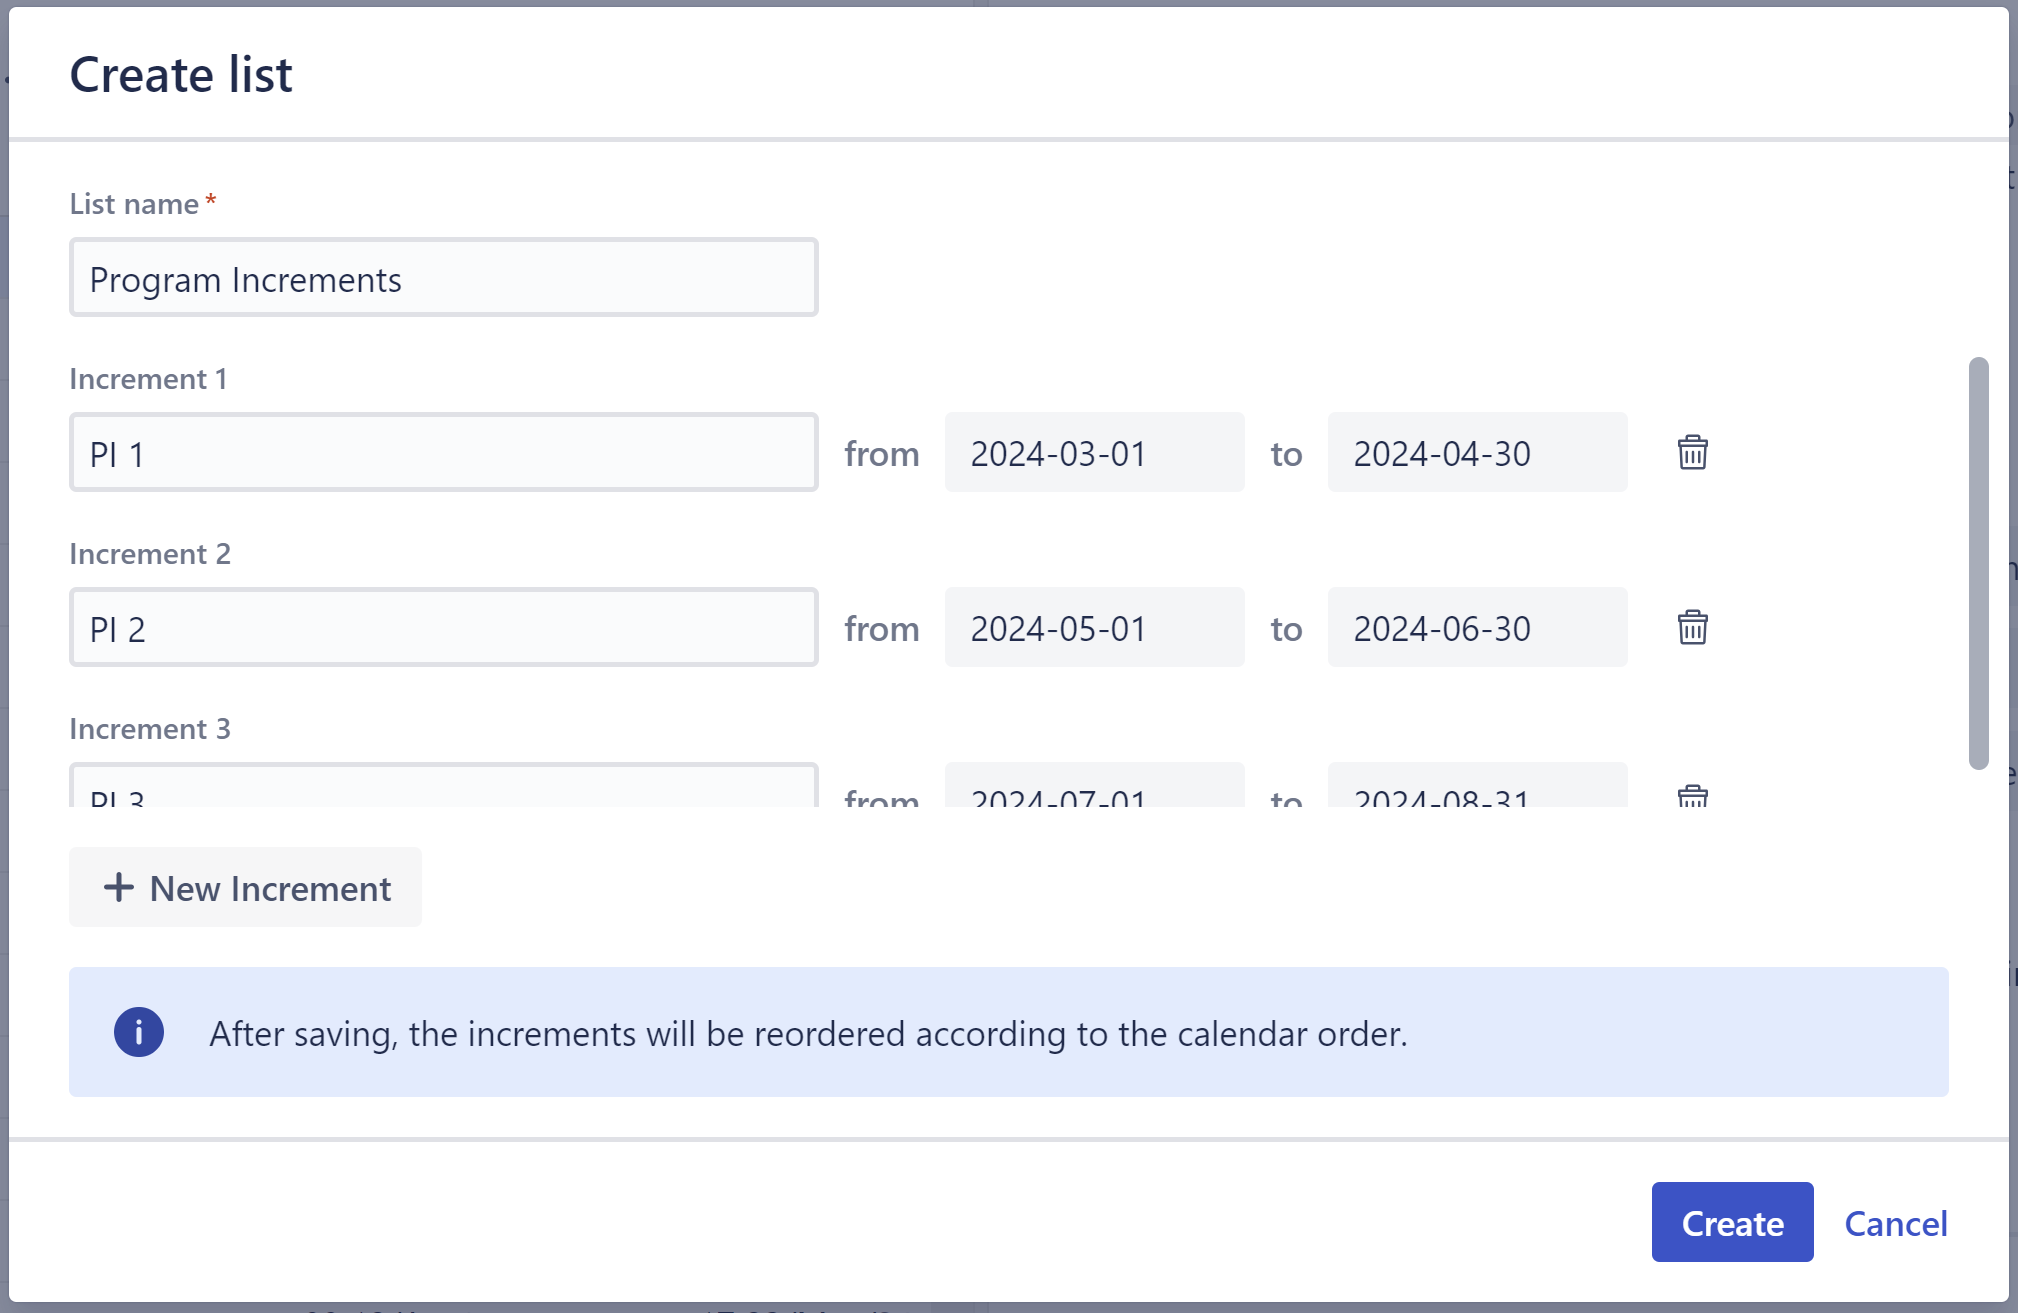Screen dimensions: 2018x1313
Task: Click the Cancel link
Action: (1895, 1223)
